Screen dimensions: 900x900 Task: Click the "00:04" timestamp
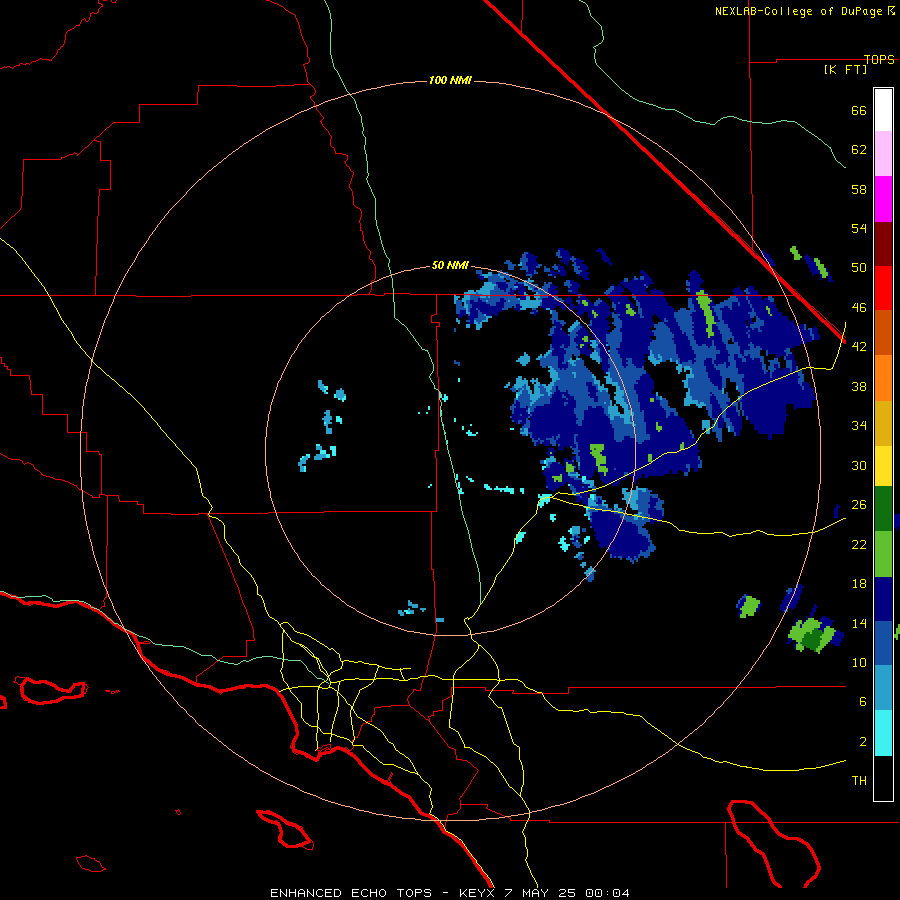pos(607,893)
